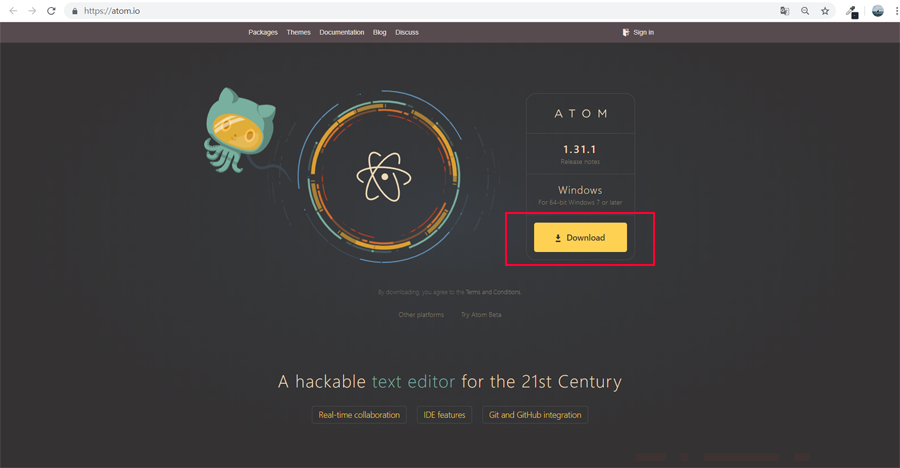Go to the Blog page
Screen dimensions: 900x468
(379, 32)
